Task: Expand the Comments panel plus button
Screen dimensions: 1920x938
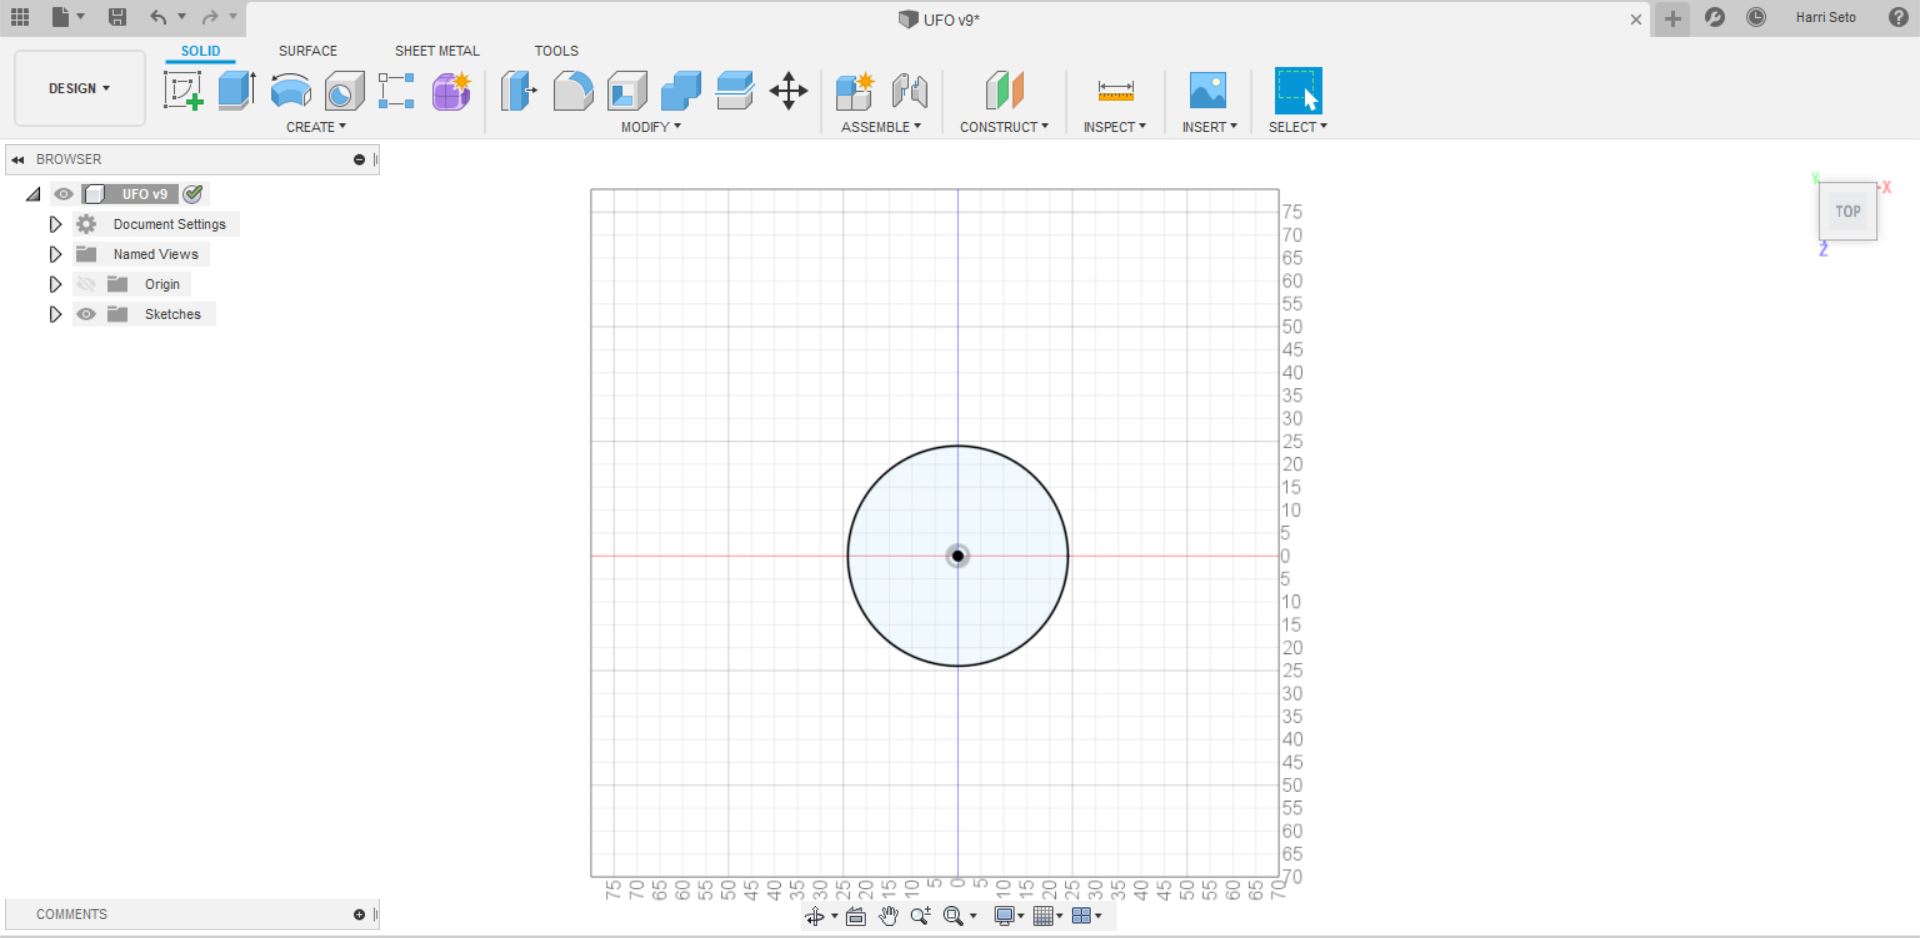Action: (359, 914)
